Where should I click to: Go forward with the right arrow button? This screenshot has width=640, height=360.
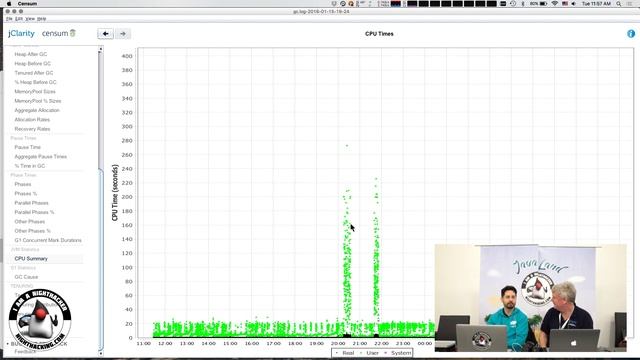coord(123,33)
